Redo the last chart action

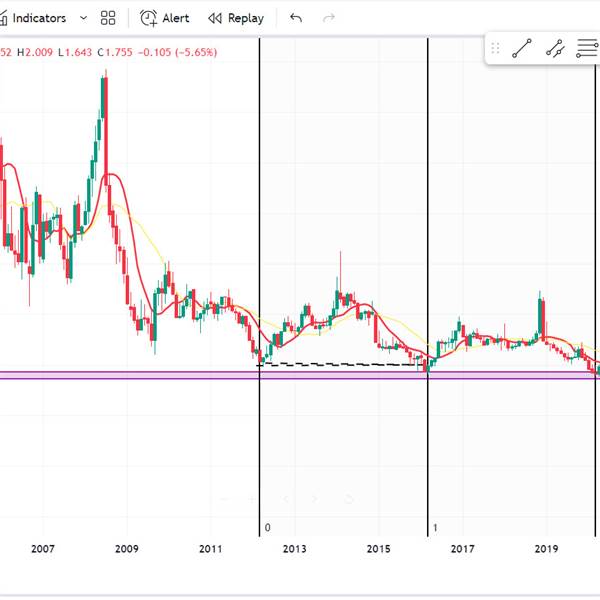[x=329, y=18]
